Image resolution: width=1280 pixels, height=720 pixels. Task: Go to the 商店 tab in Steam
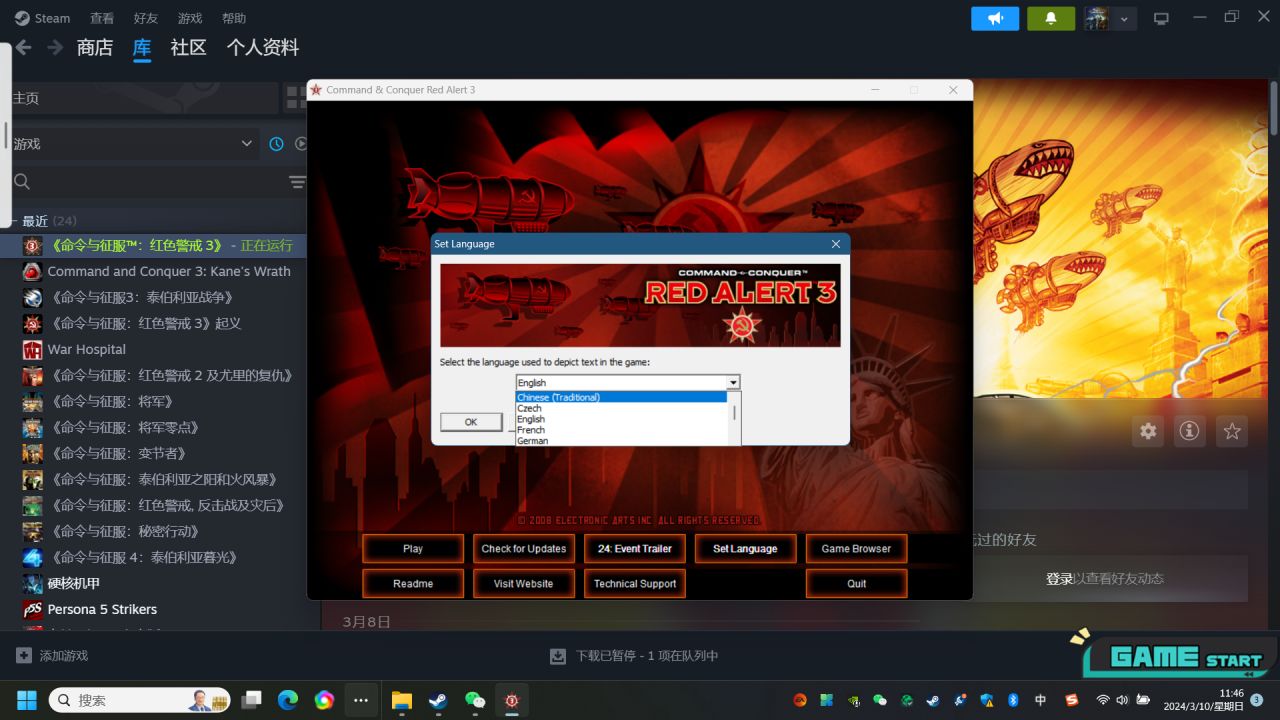[95, 48]
